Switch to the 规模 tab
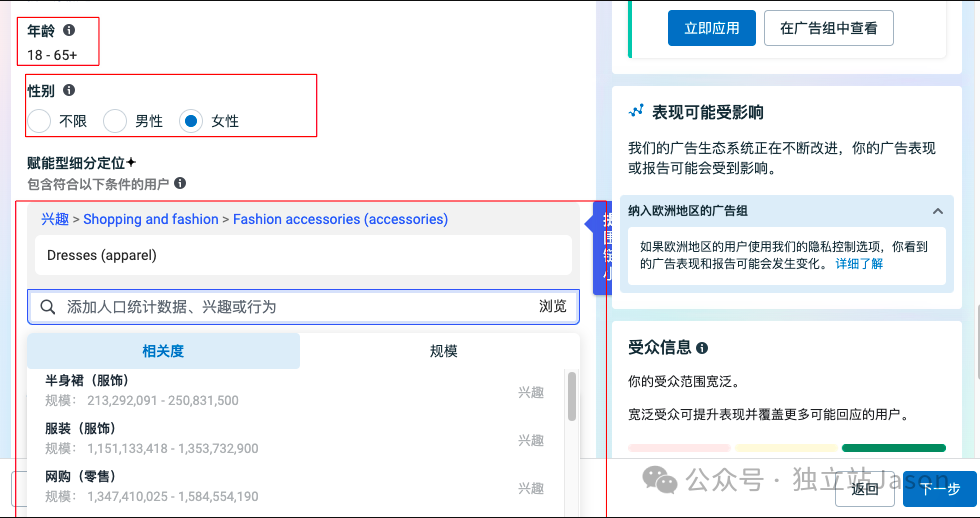 coord(443,351)
